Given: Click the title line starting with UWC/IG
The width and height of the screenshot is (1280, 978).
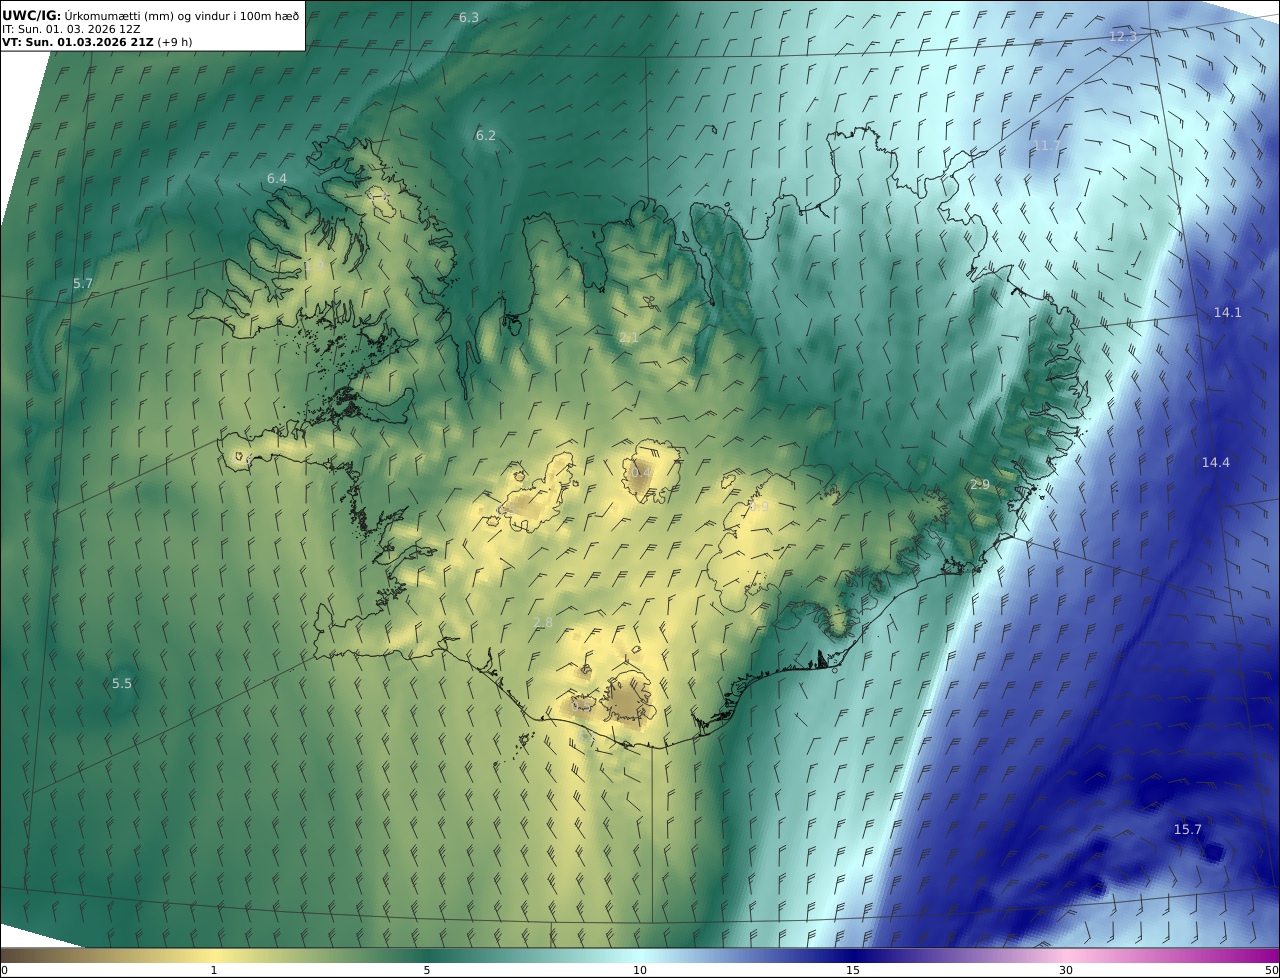Looking at the screenshot, I should click(151, 15).
